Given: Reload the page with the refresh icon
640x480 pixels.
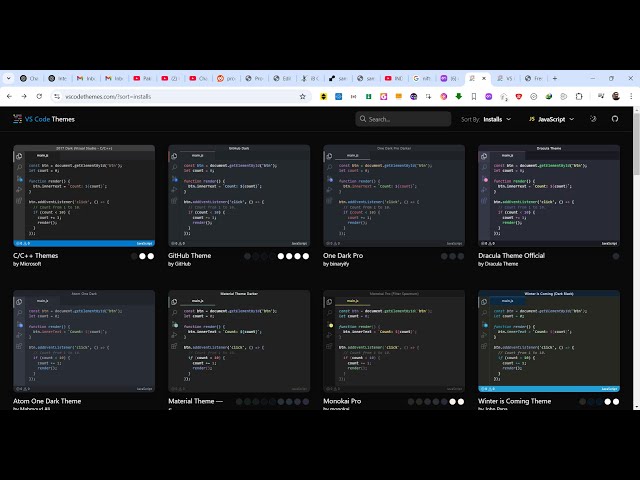Looking at the screenshot, I should point(39,97).
